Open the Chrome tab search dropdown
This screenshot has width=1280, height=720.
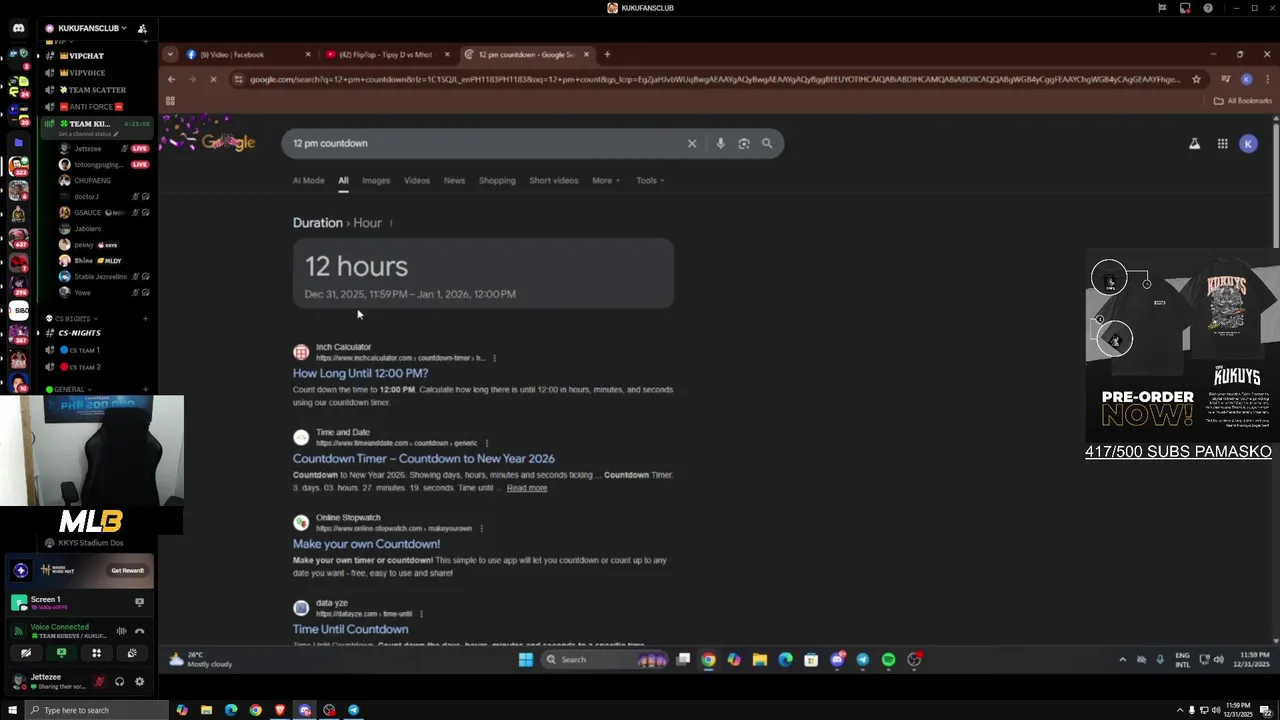click(171, 54)
